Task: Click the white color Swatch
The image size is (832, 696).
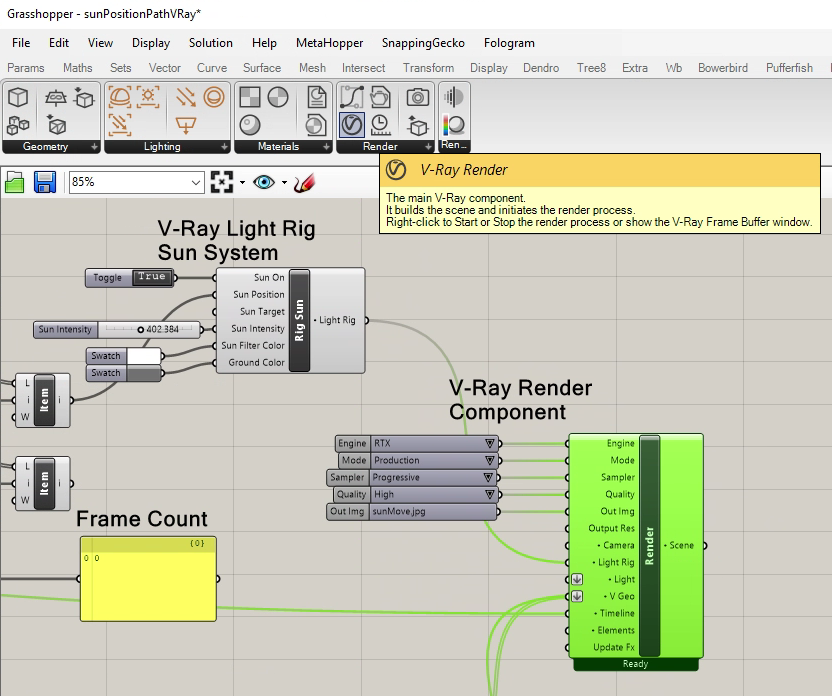Action: coord(144,356)
